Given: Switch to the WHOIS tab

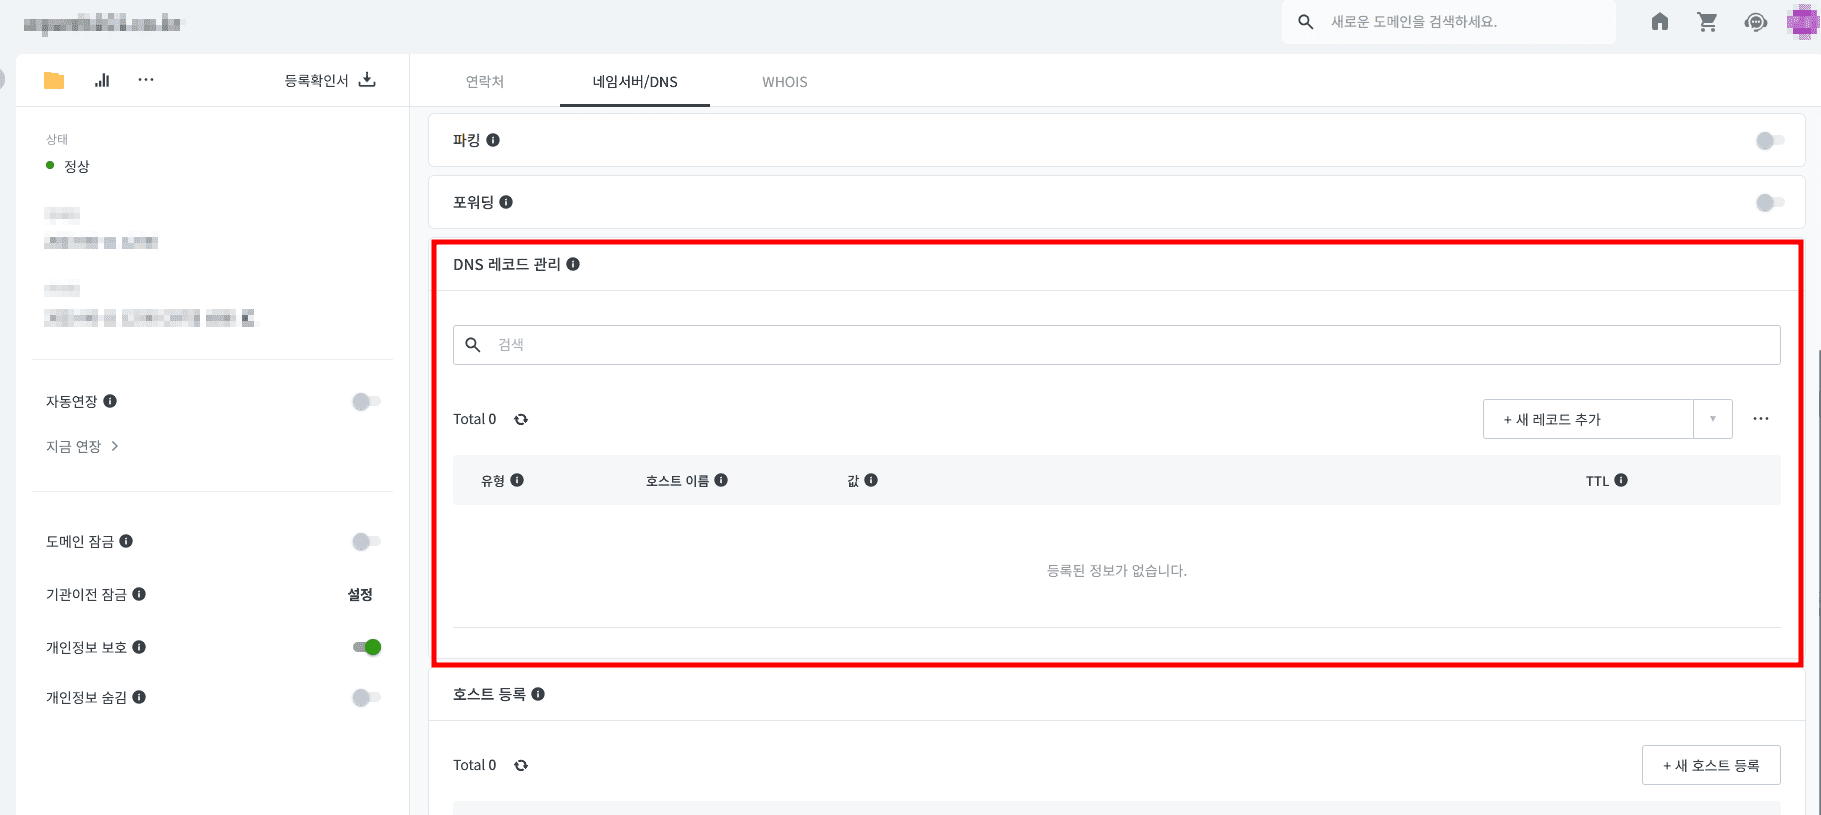Looking at the screenshot, I should point(785,82).
